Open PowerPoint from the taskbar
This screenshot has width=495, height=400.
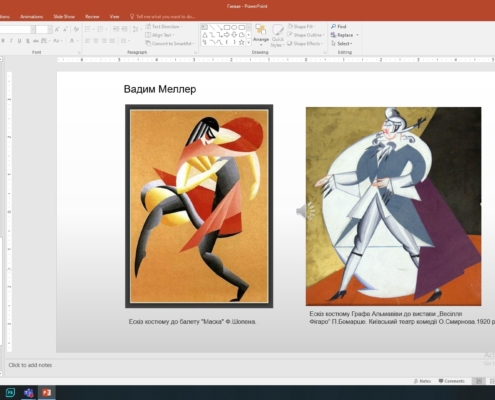(46, 392)
